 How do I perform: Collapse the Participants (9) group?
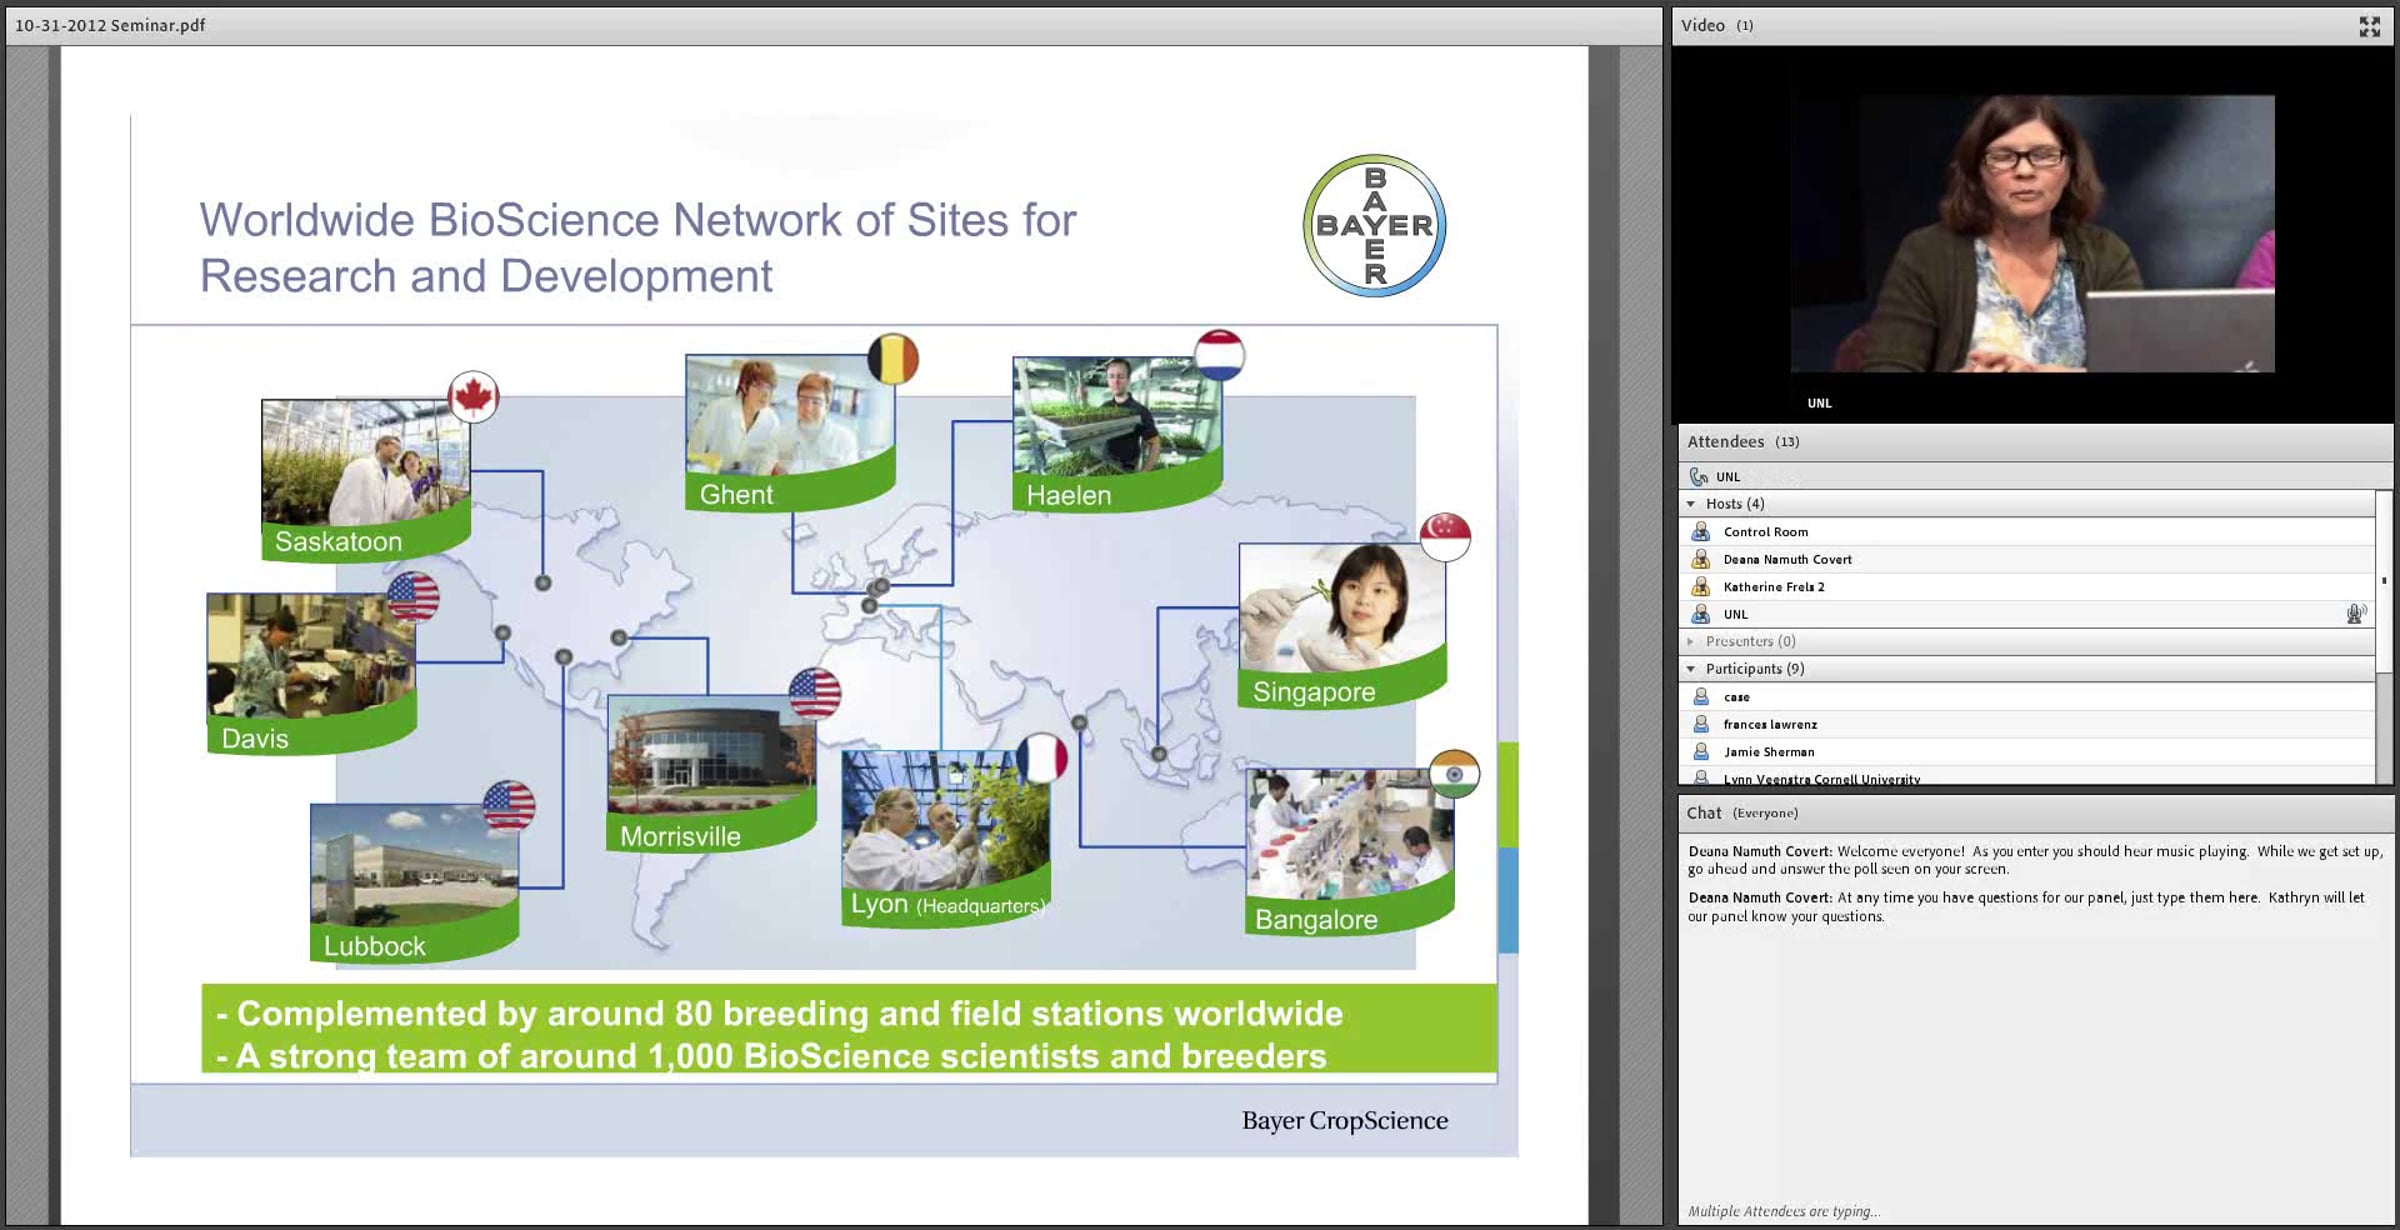click(x=1691, y=669)
